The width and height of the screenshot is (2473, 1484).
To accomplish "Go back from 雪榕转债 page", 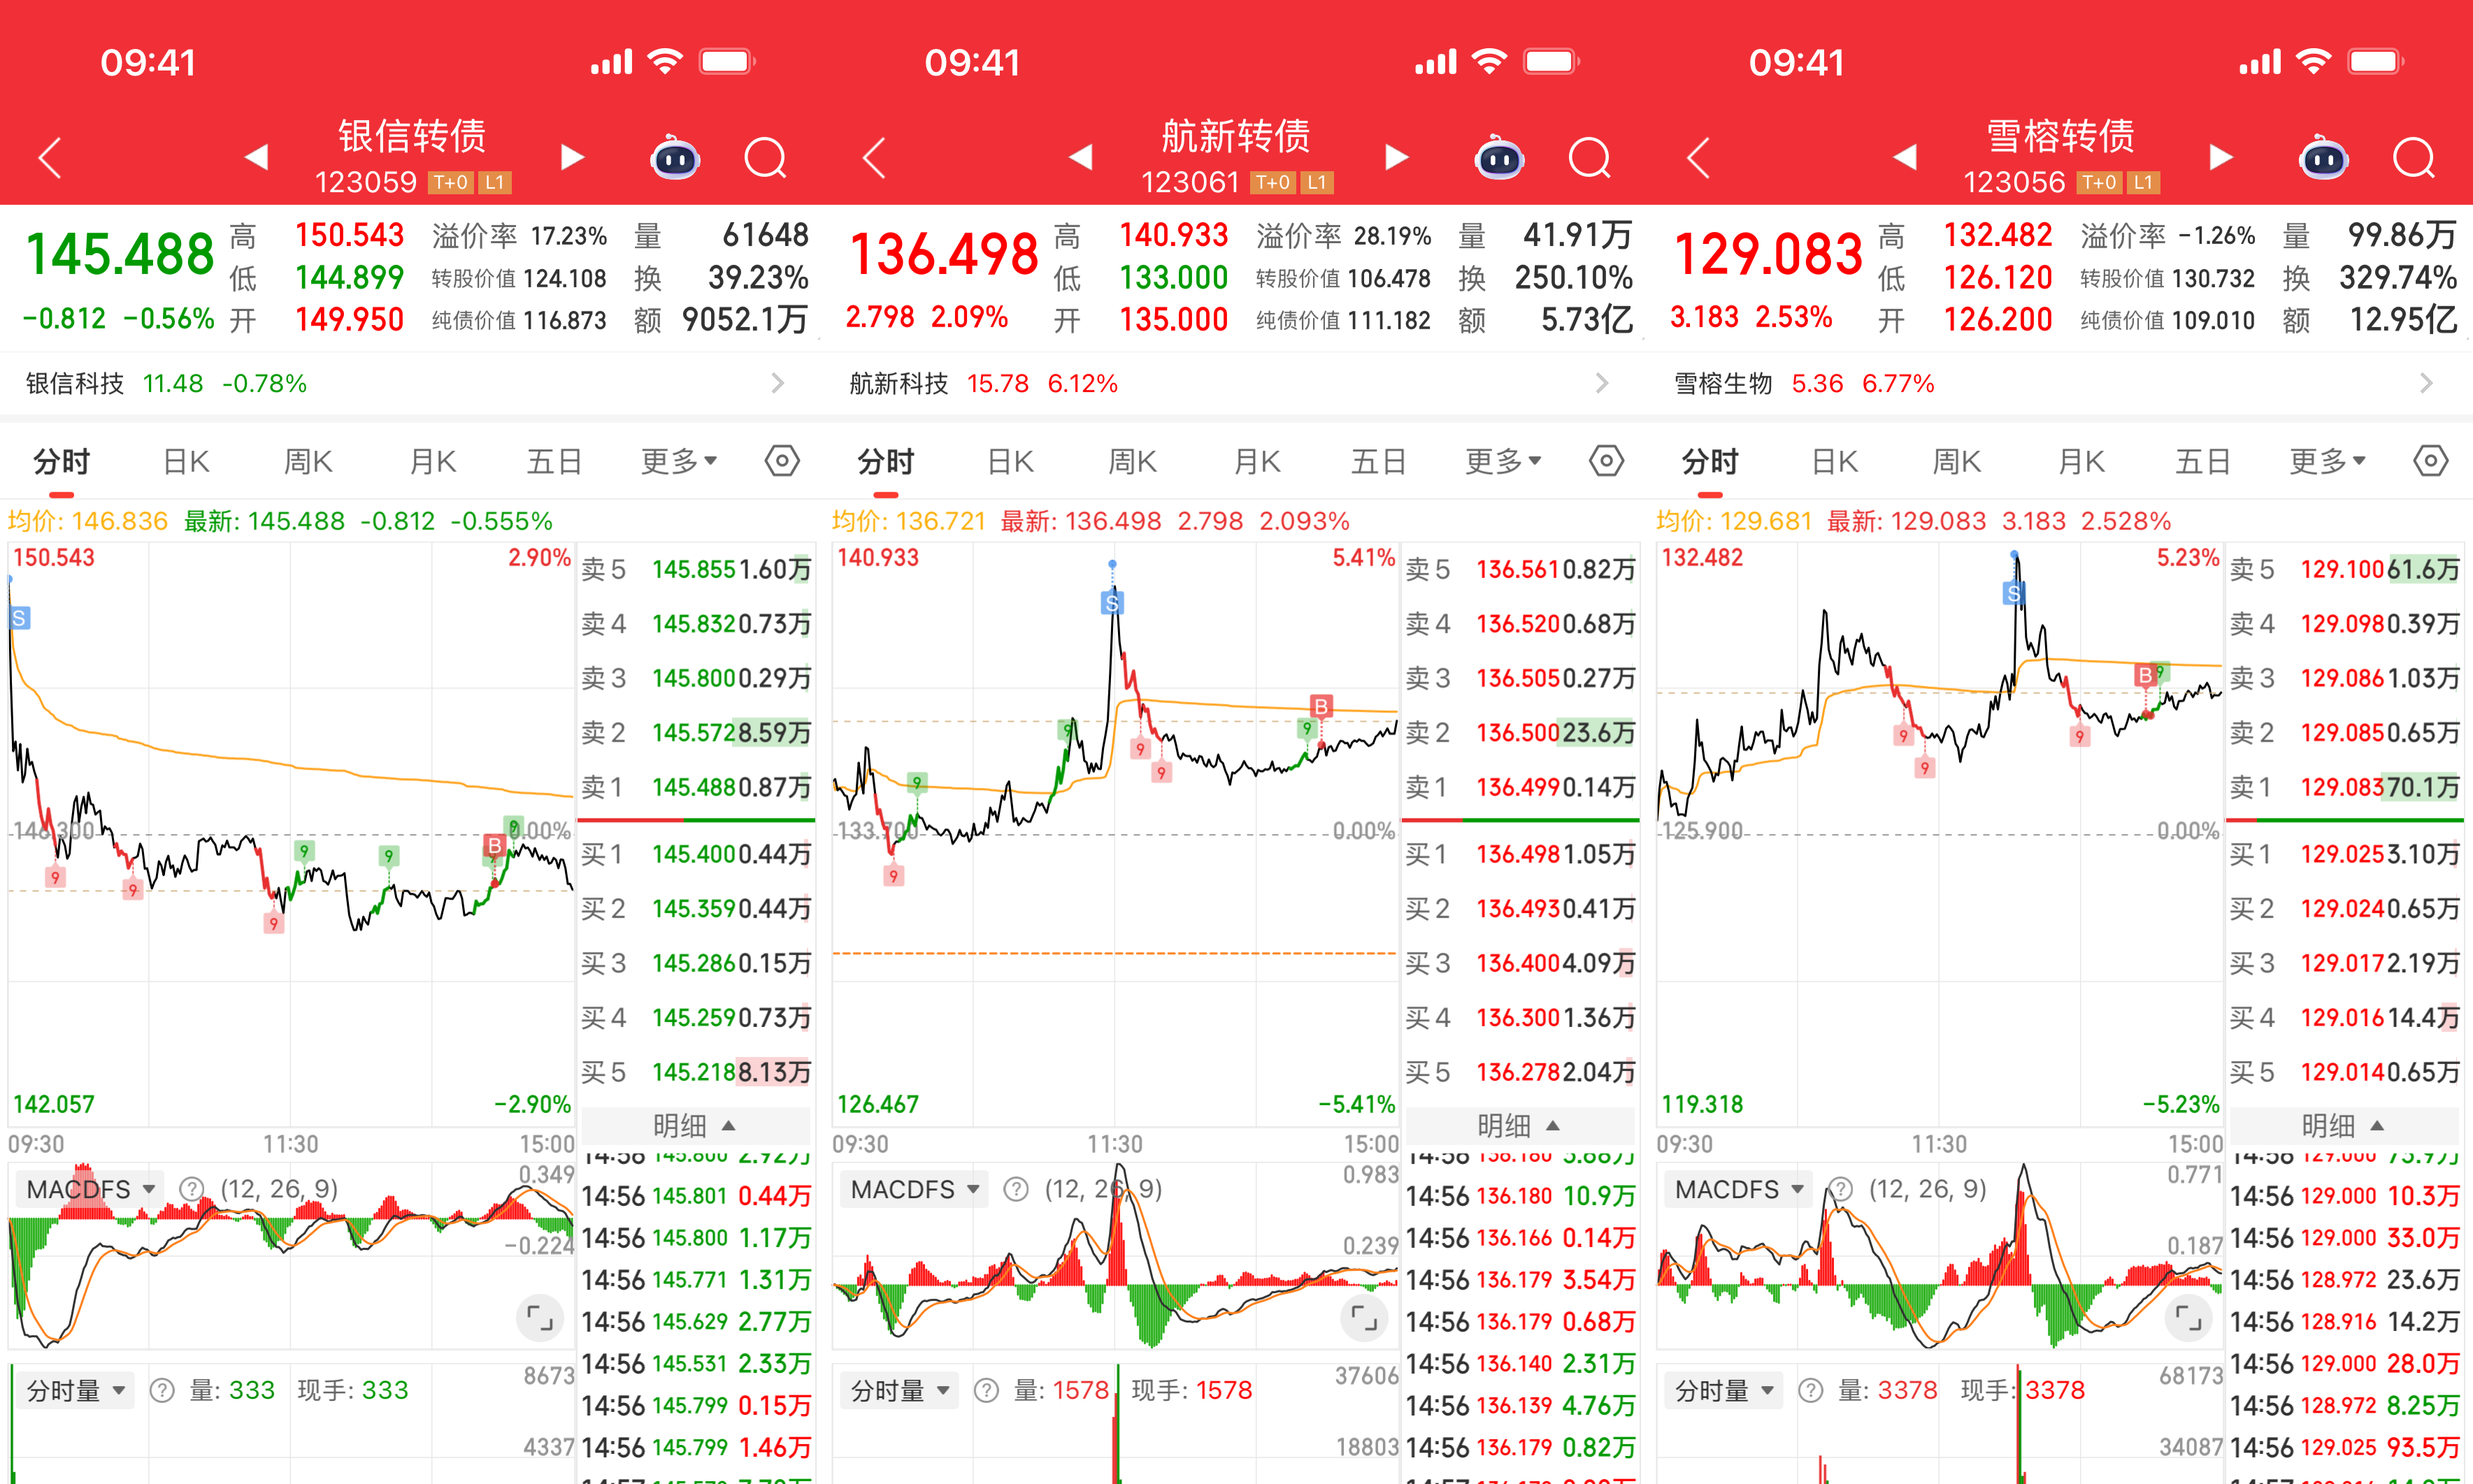I will click(1699, 158).
